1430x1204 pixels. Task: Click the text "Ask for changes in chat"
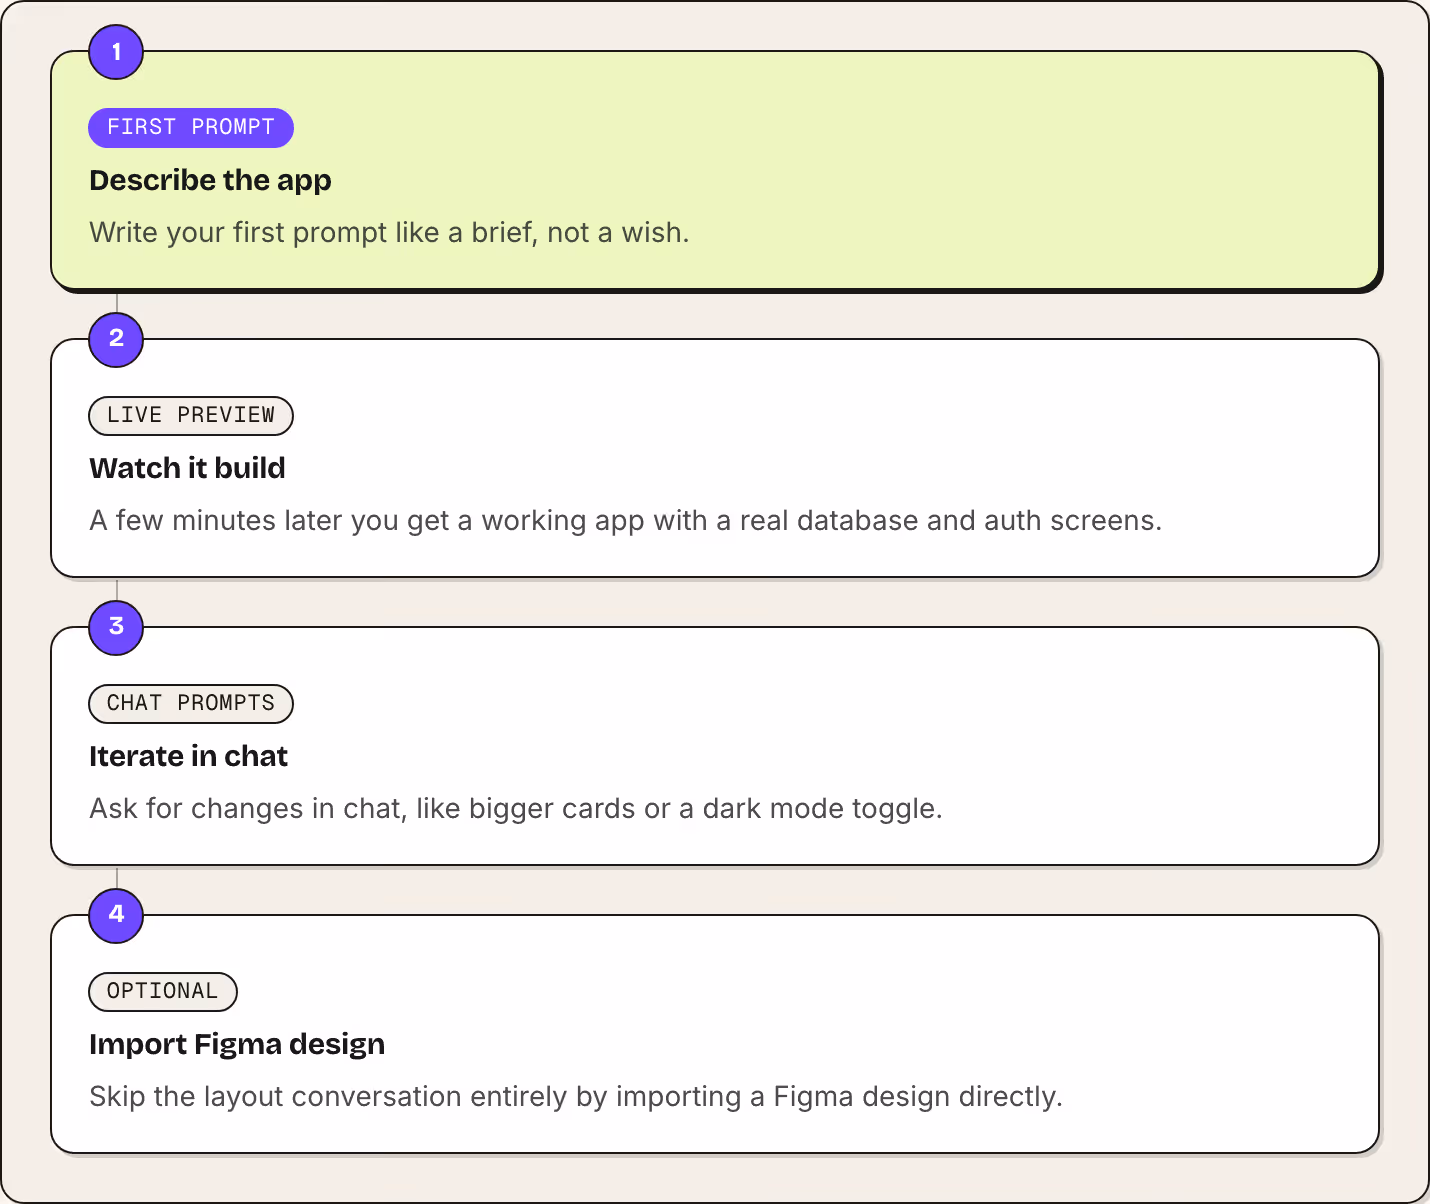pyautogui.click(x=247, y=809)
